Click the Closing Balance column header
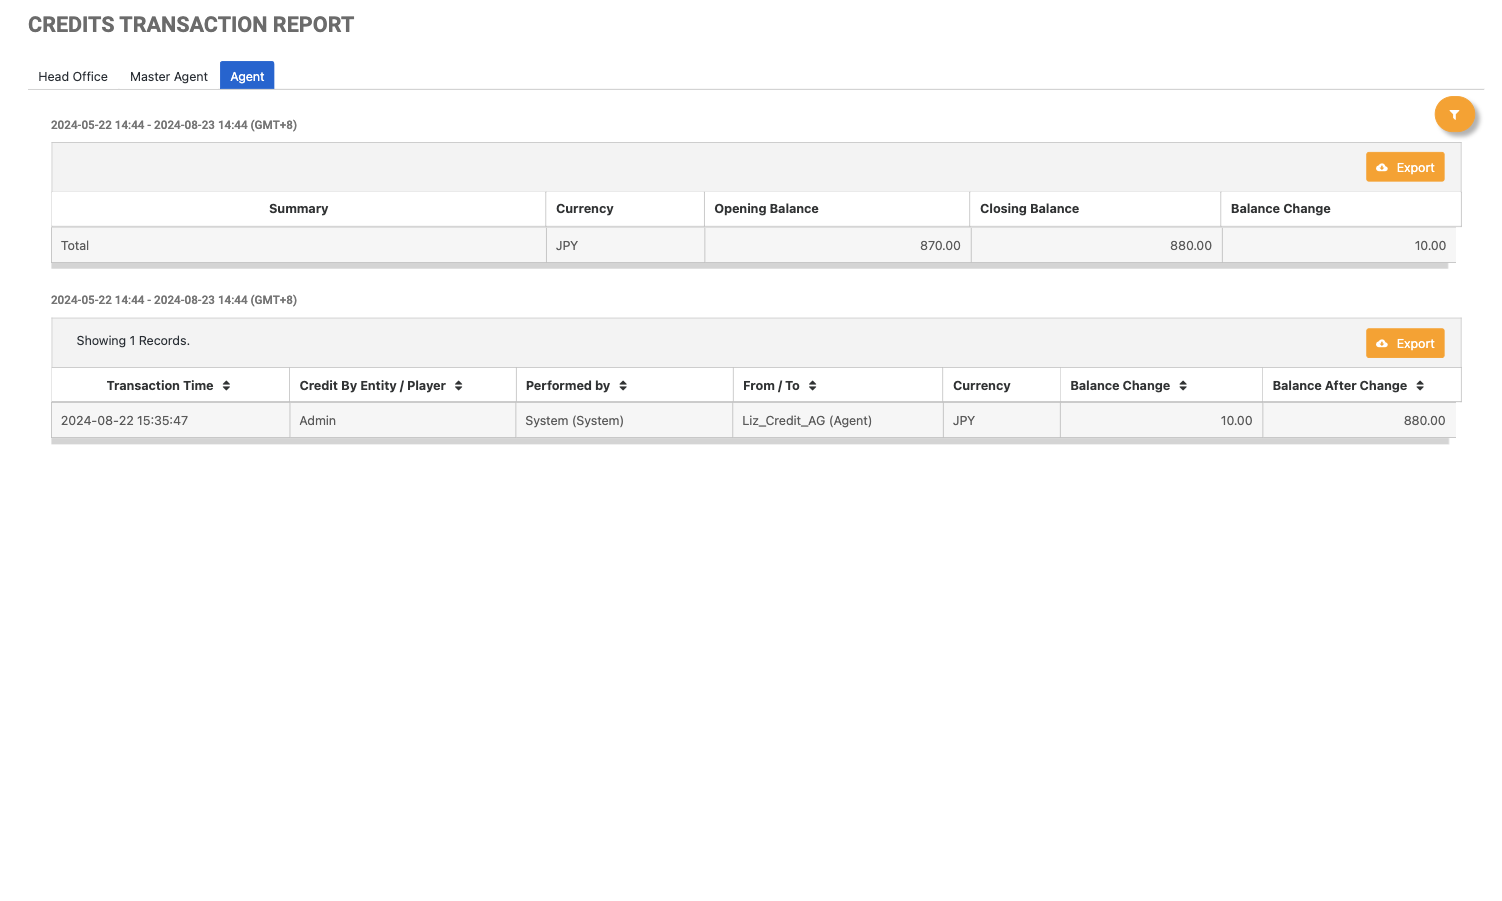This screenshot has width=1502, height=901. coord(1029,209)
